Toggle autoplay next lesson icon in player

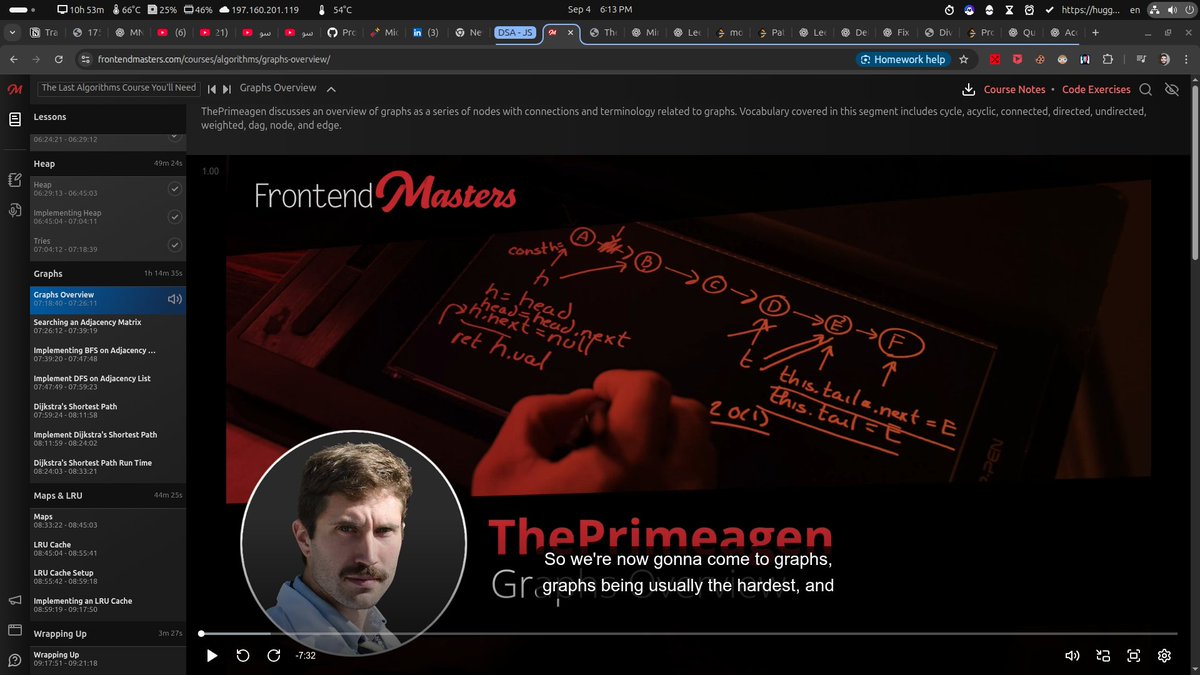pos(1103,656)
